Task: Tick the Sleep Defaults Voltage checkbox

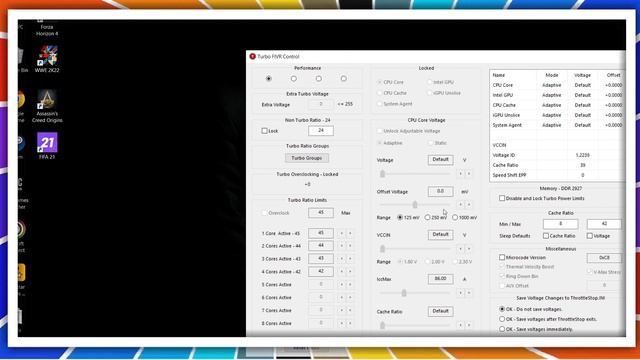Action: 589,236
